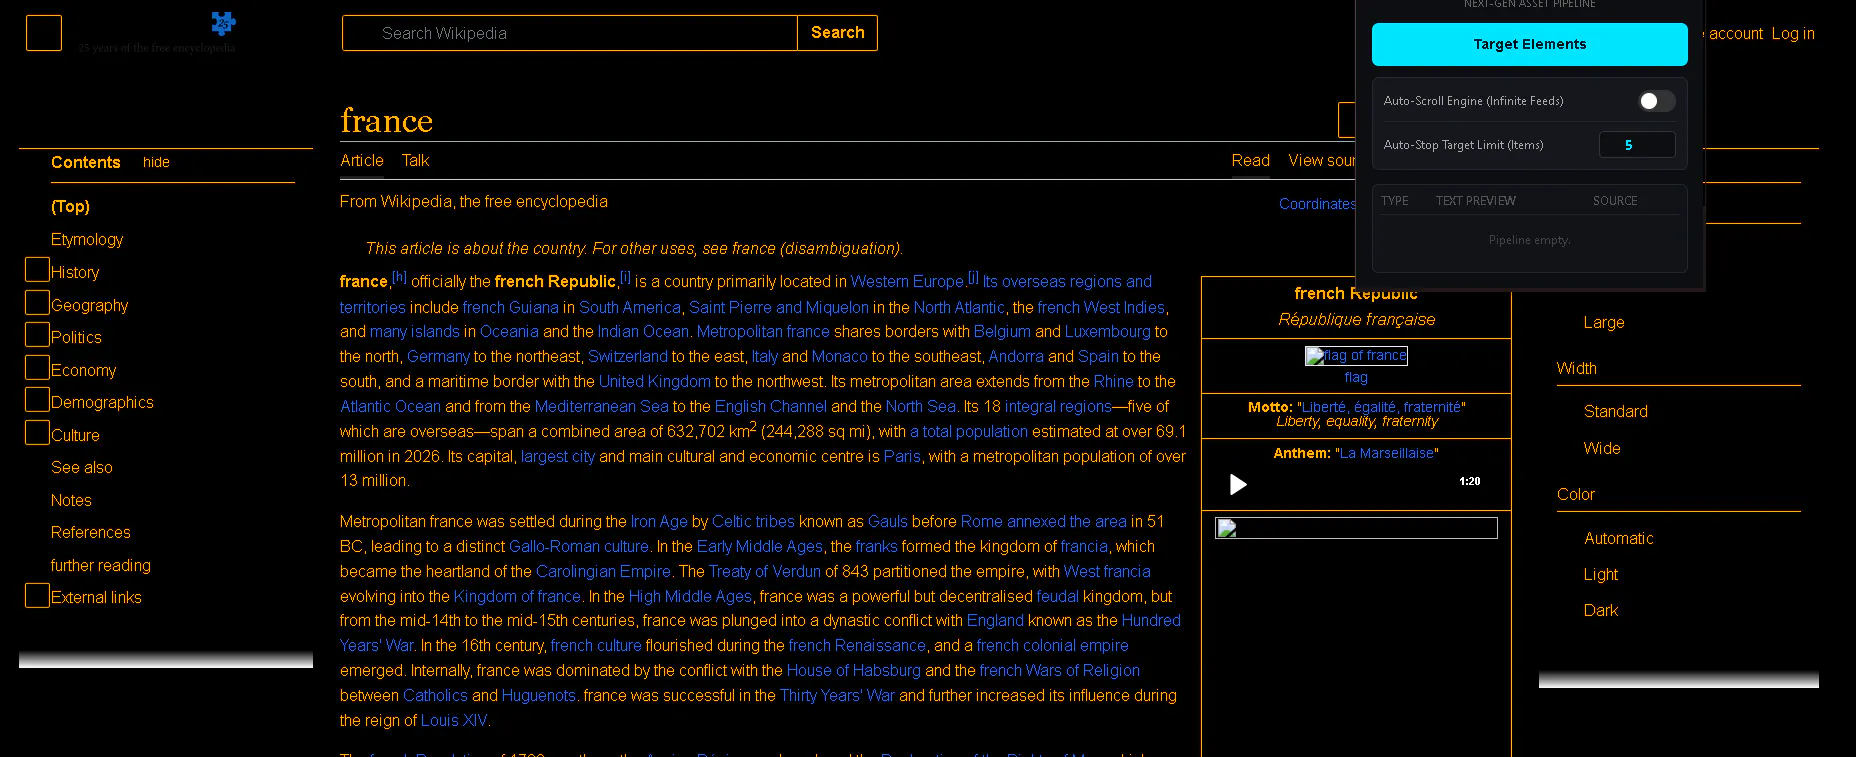Select the Light color option
Viewport: 1856px width, 757px height.
click(1601, 574)
